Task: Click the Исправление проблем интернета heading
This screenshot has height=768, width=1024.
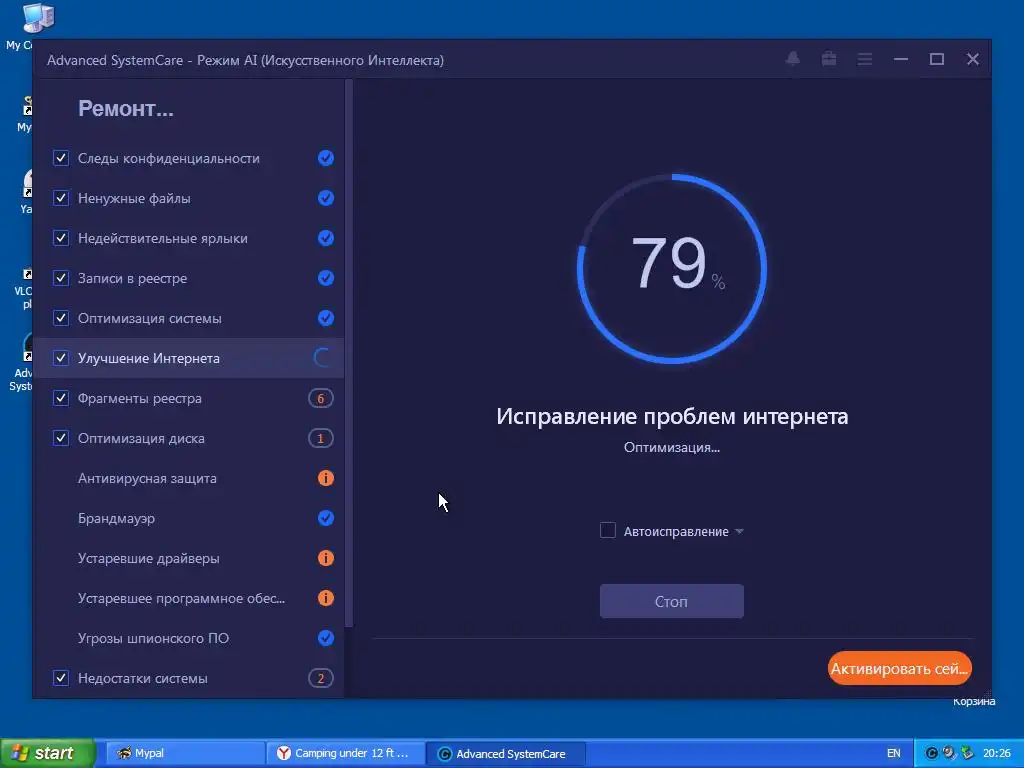Action: pyautogui.click(x=672, y=416)
